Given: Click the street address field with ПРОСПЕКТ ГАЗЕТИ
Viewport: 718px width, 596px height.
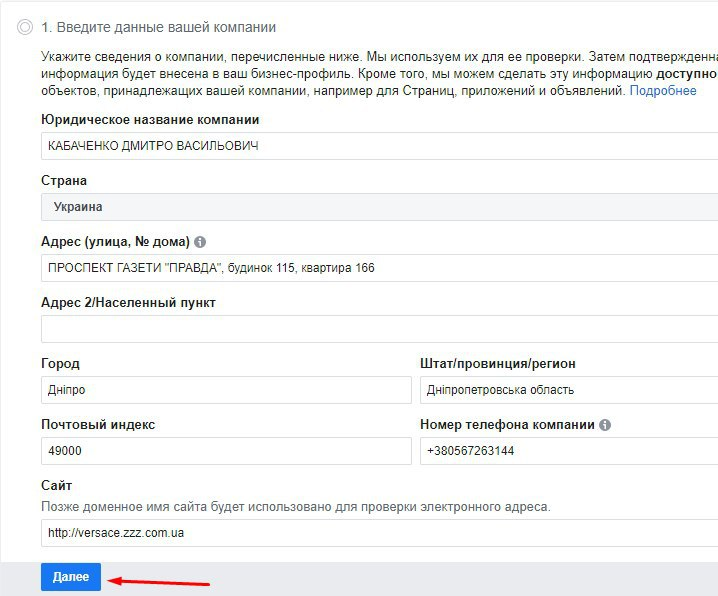Looking at the screenshot, I should point(380,268).
